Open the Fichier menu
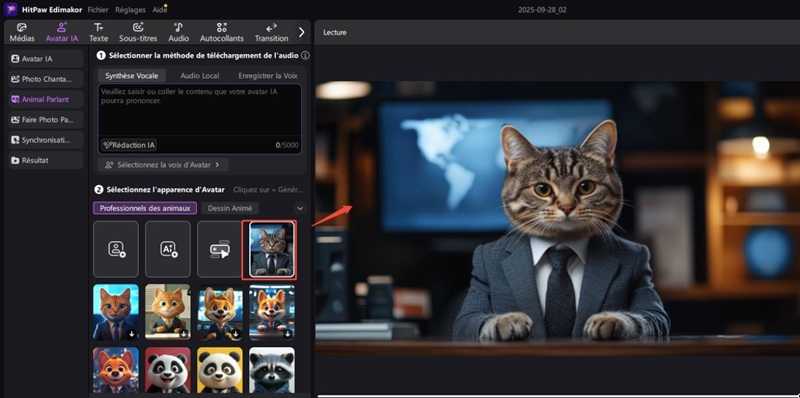The width and height of the screenshot is (800, 398). (x=98, y=10)
